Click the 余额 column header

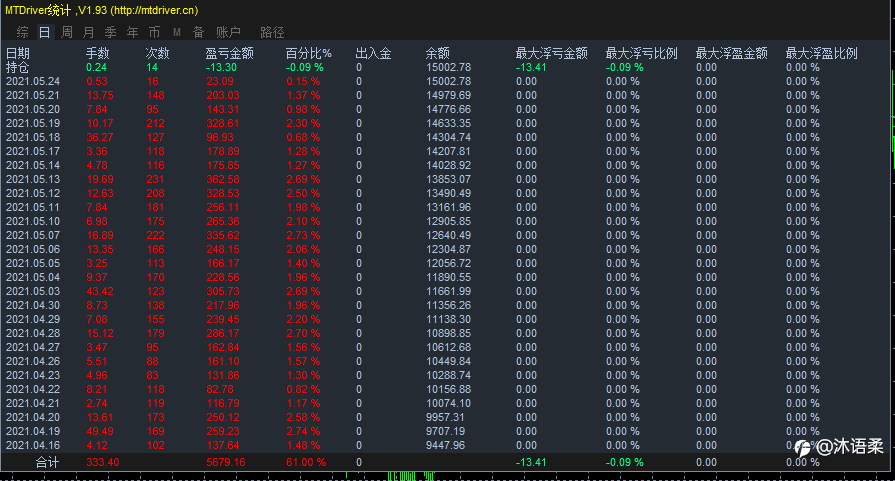(438, 53)
